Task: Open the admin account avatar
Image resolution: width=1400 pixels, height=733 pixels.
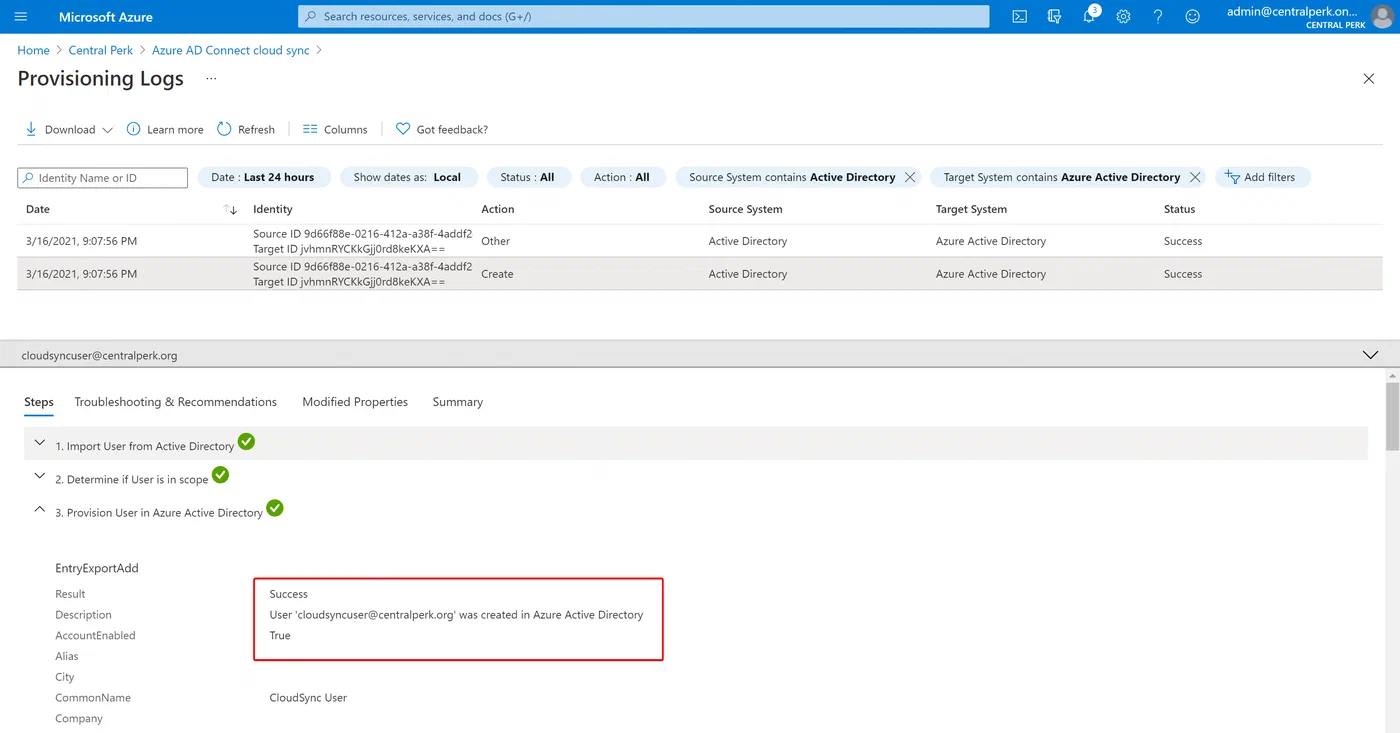Action: [1382, 17]
